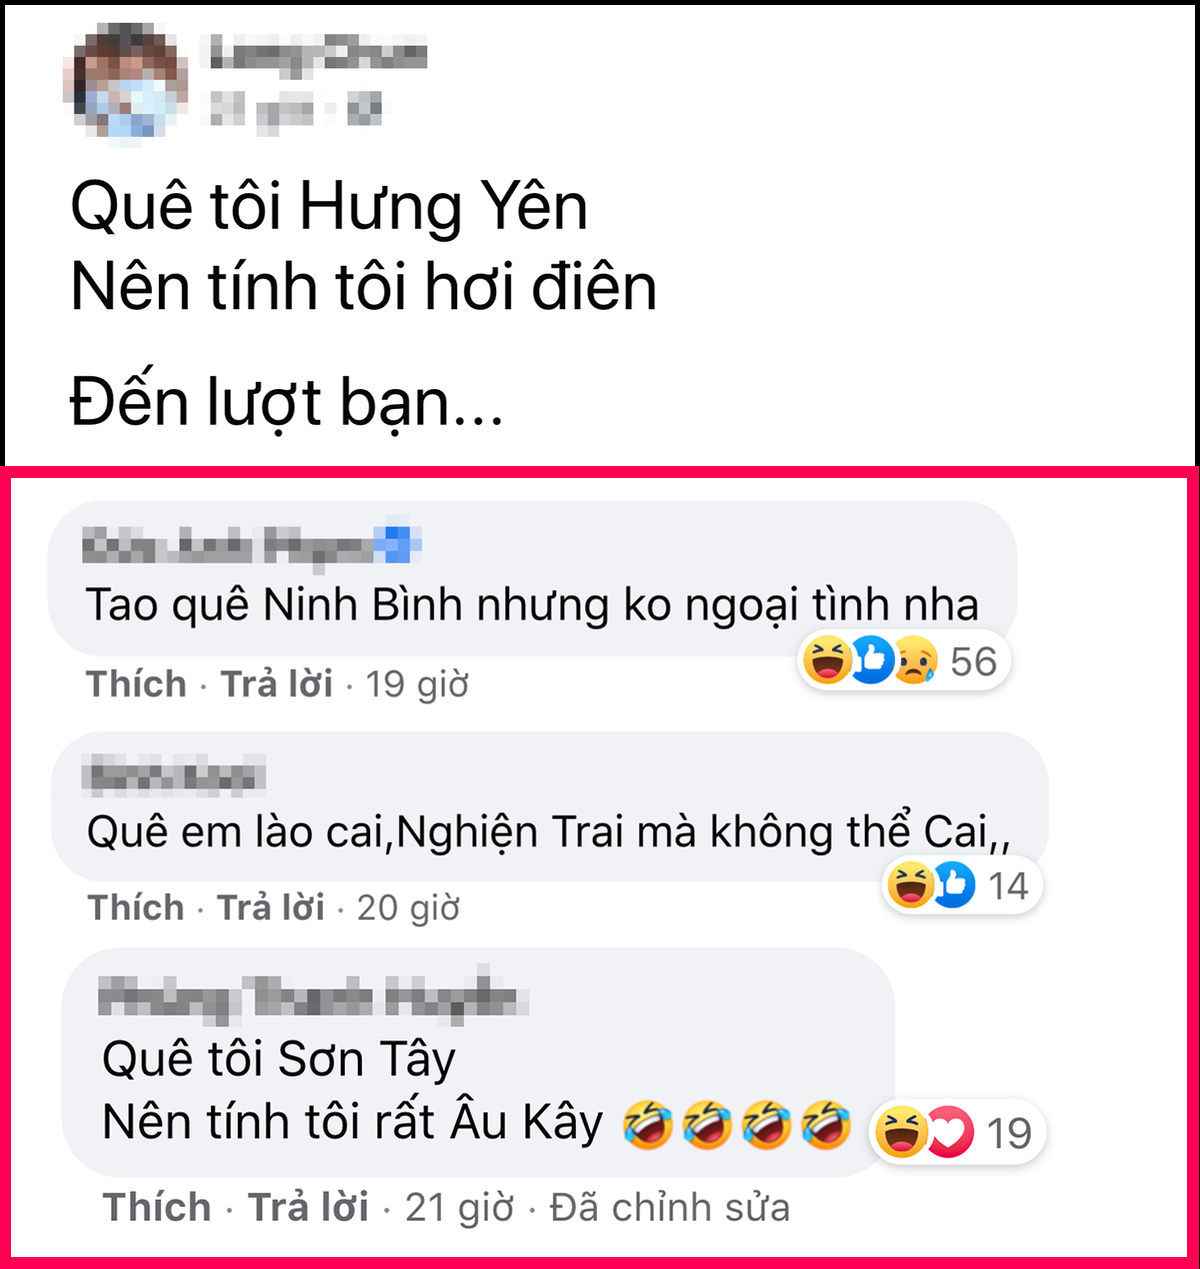The image size is (1200, 1269).
Task: Click the laughing emoji on Ninh Bình comment
Action: tap(828, 660)
